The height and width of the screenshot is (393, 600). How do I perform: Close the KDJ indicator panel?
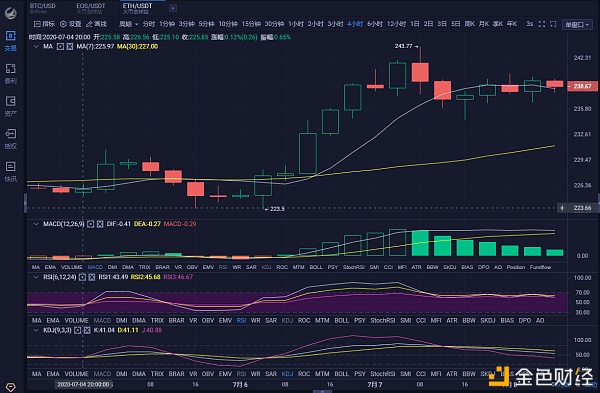click(x=87, y=330)
